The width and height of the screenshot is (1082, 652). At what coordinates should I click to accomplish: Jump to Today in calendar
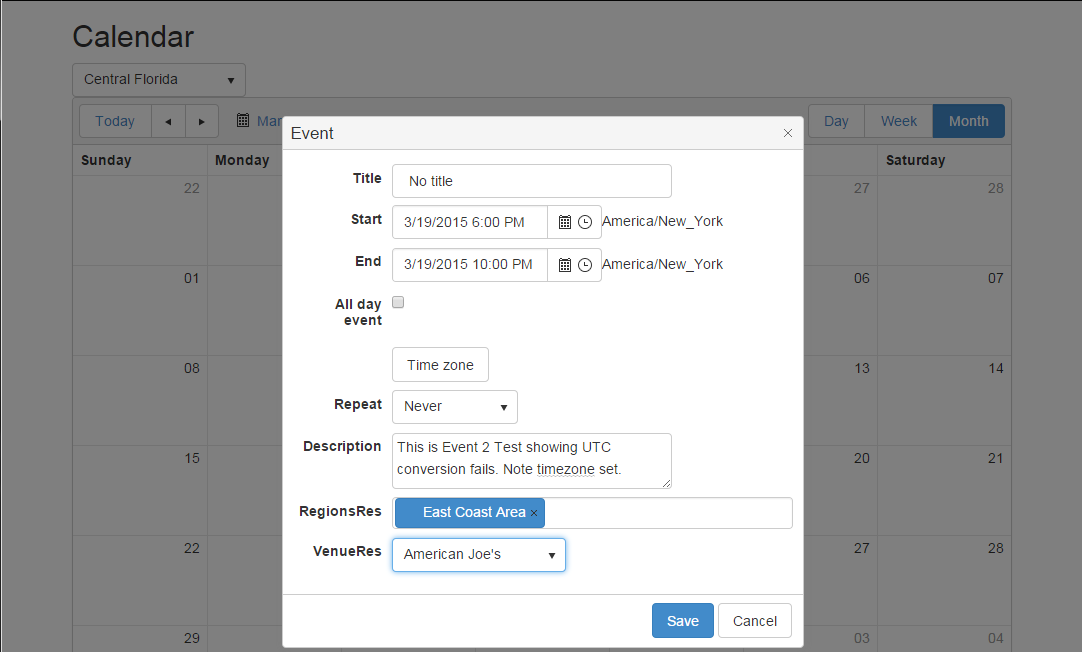coord(115,121)
